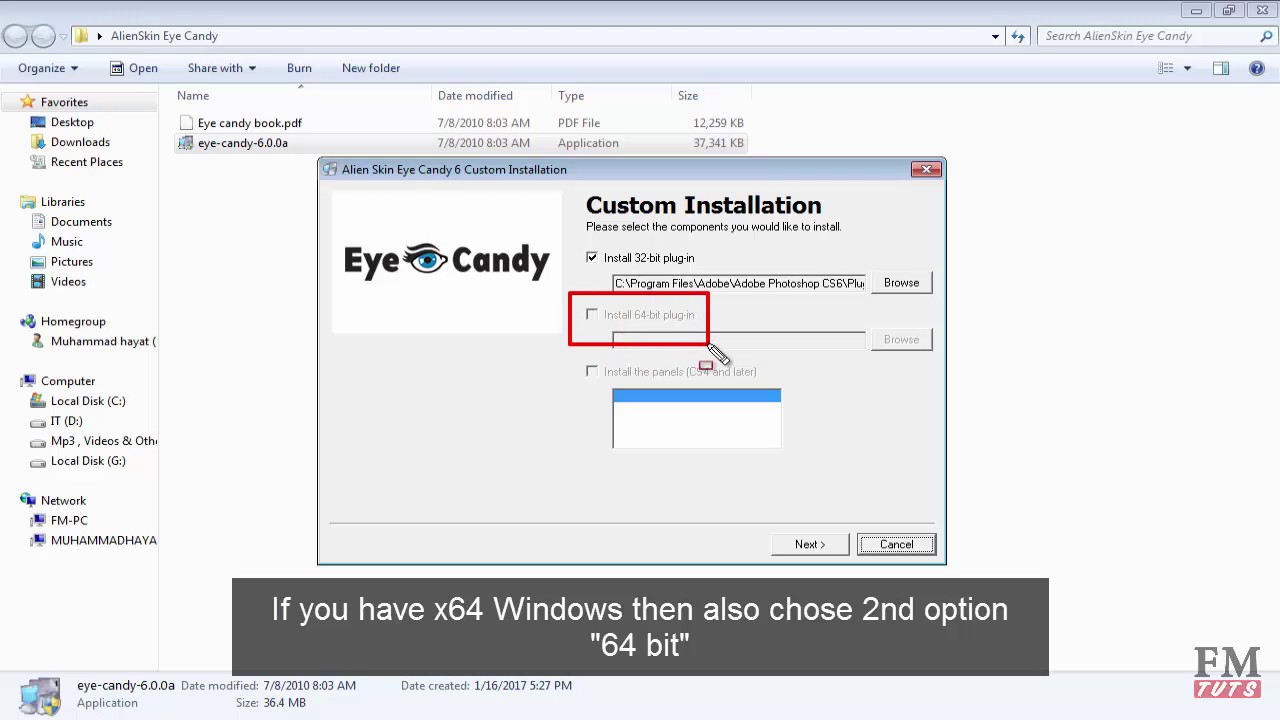
Task: Click Burn in the toolbar
Action: click(299, 68)
